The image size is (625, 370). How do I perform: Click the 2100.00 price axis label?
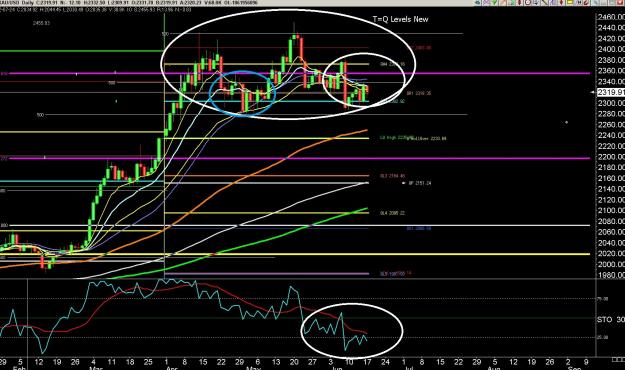(x=611, y=211)
